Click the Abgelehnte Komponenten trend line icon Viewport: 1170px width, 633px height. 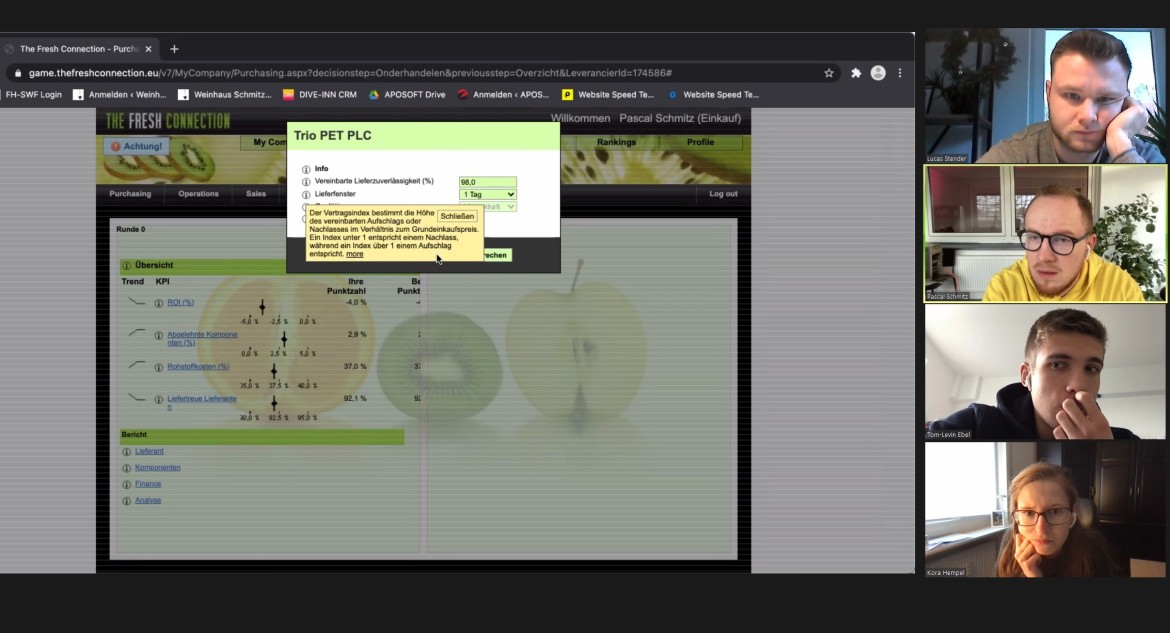tap(137, 332)
